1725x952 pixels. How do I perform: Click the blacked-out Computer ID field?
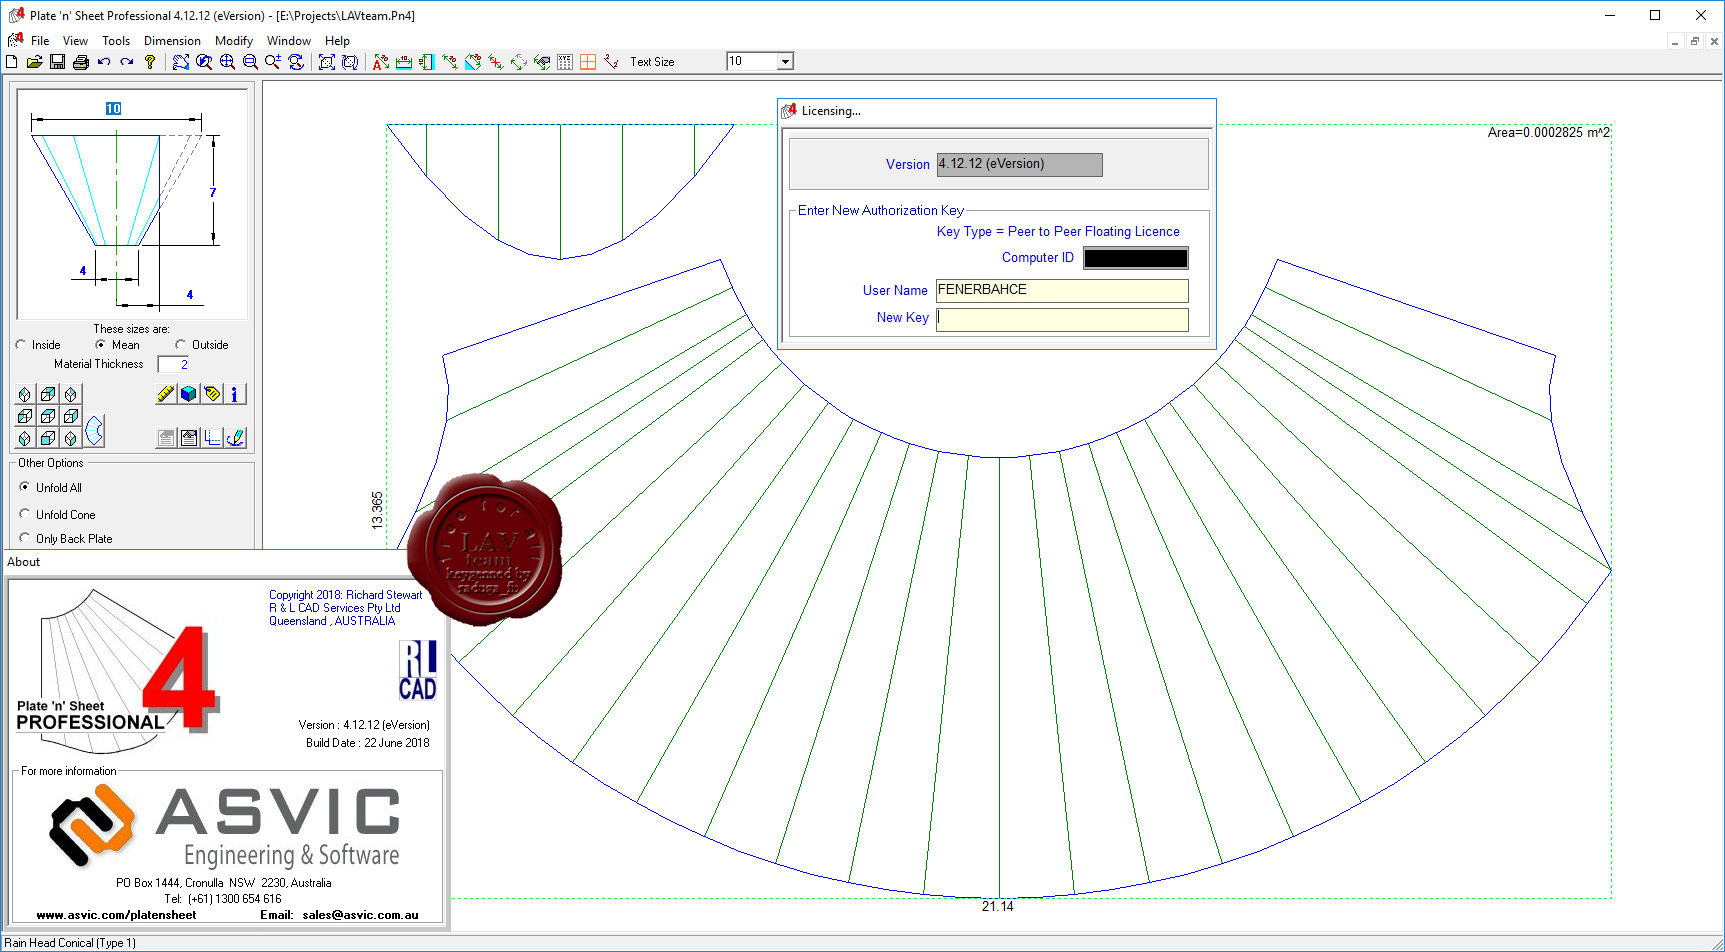click(1136, 258)
